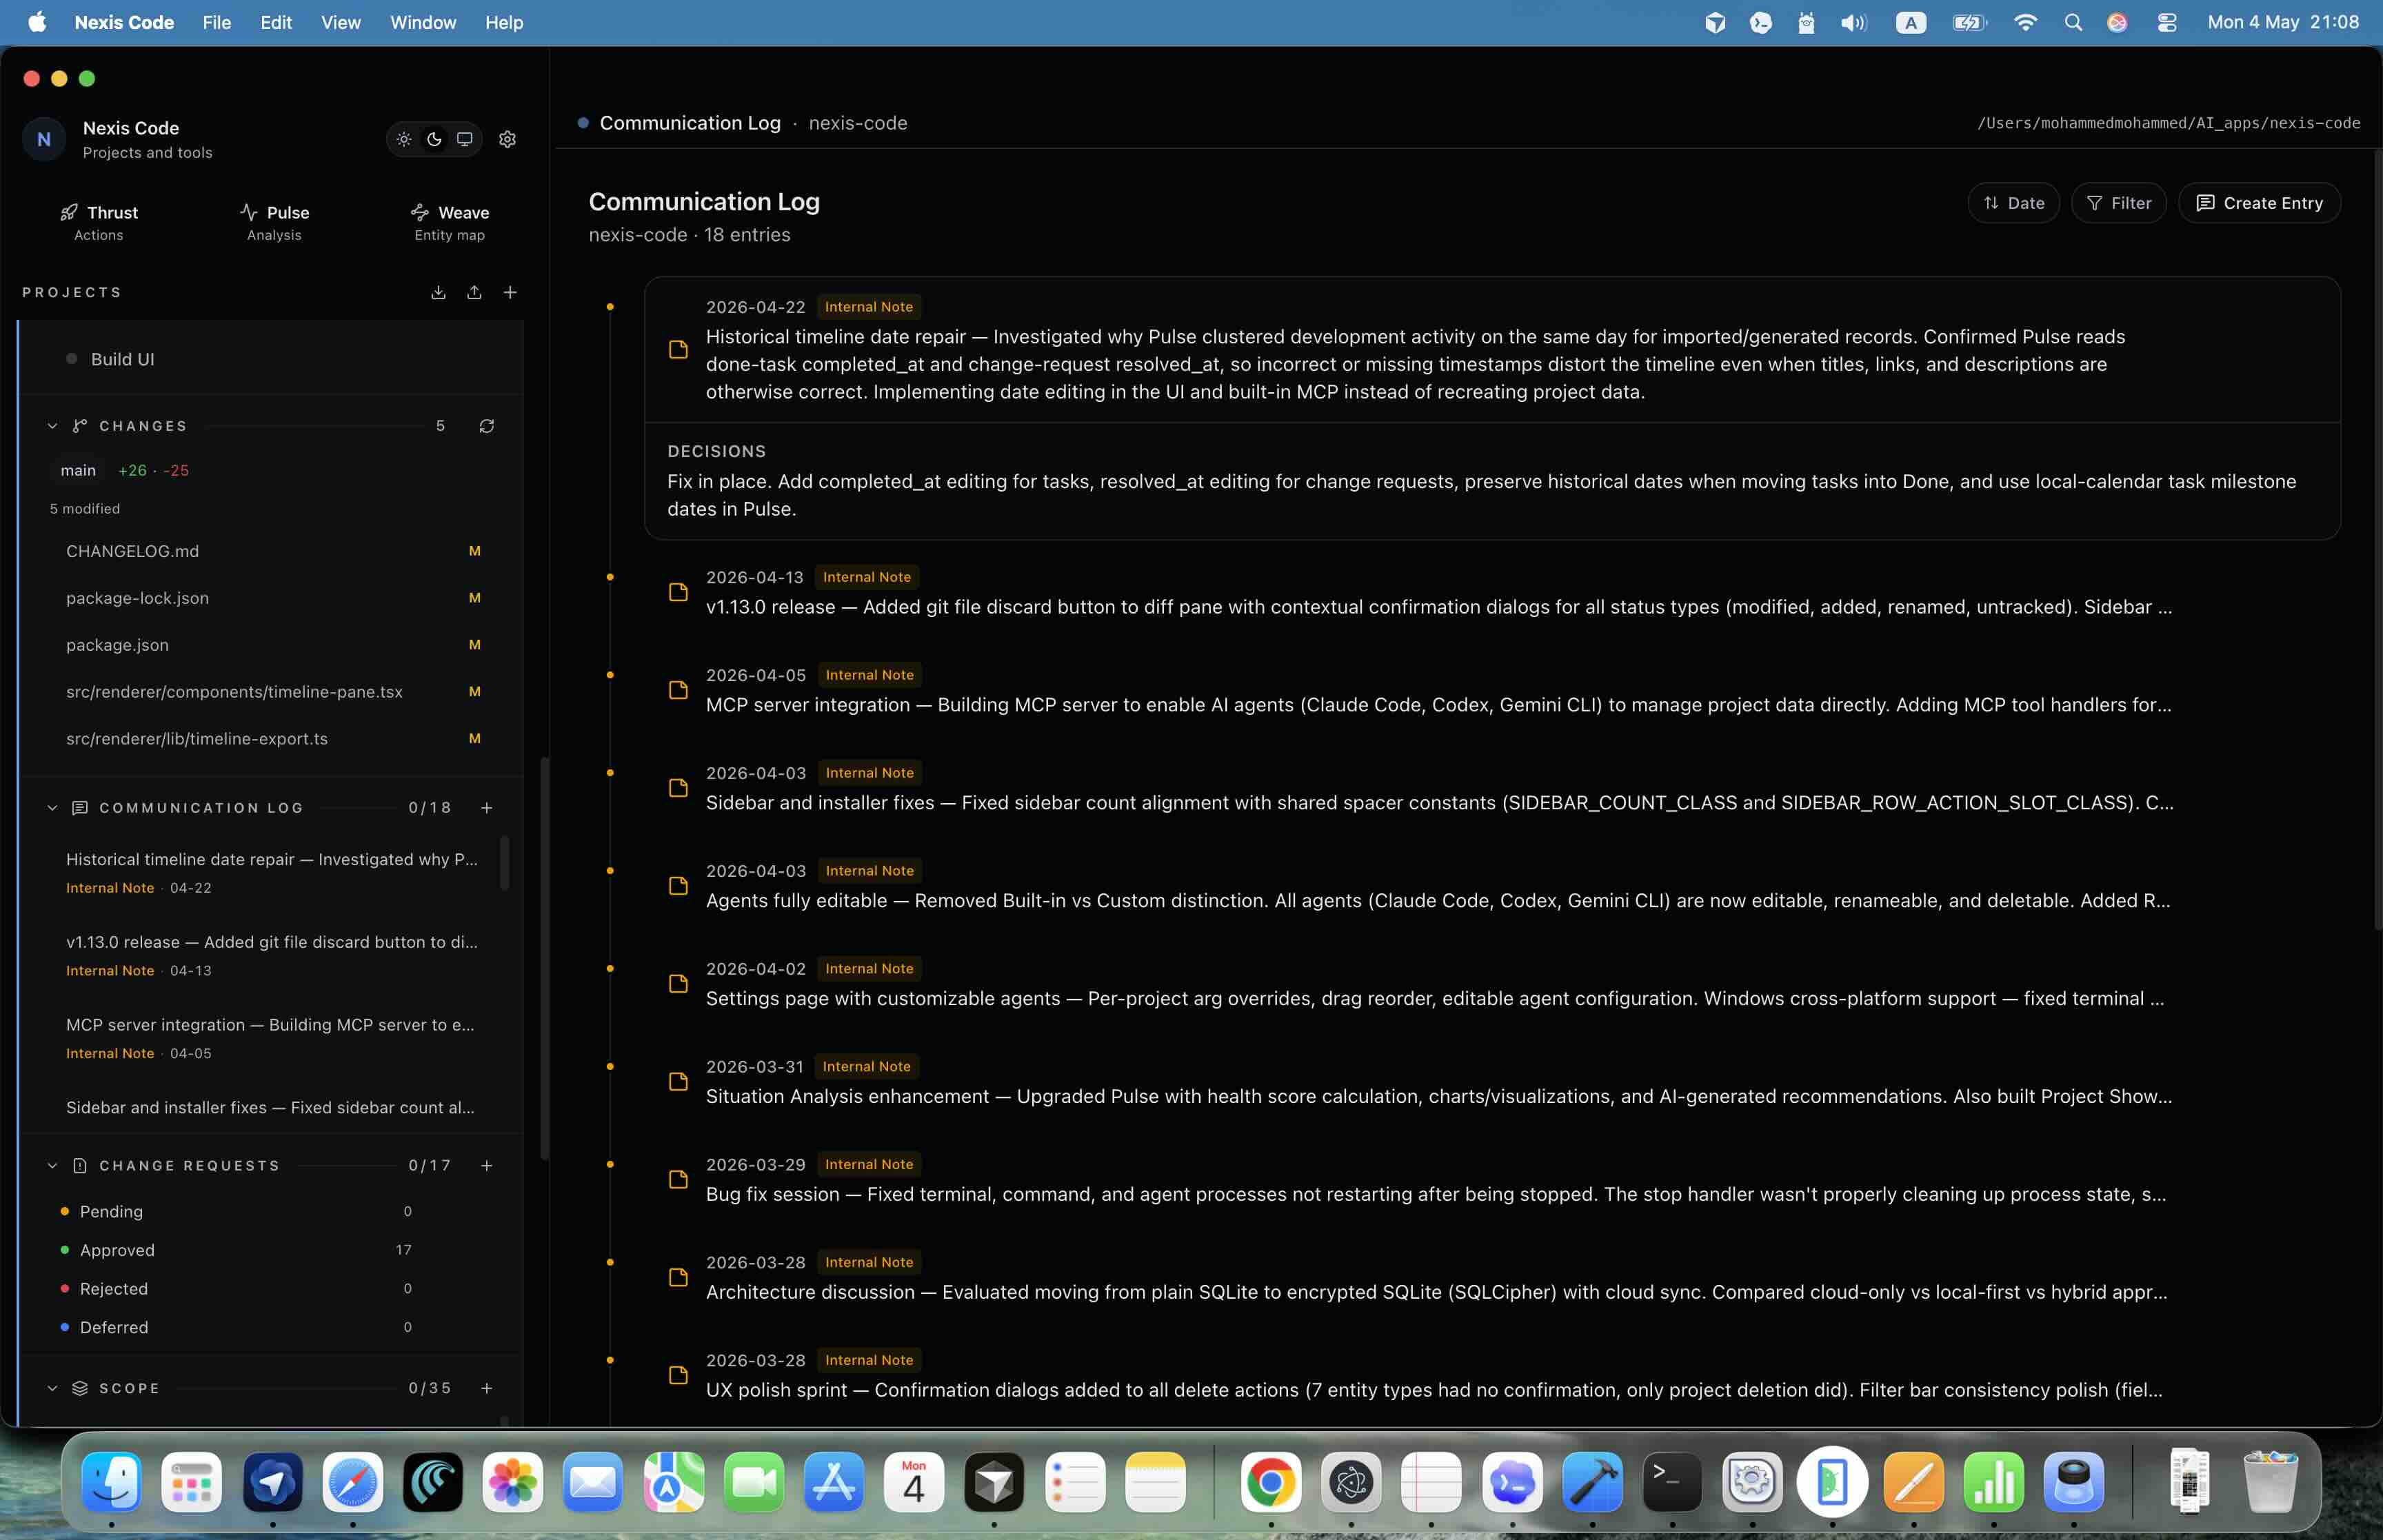Click note icon of Situation Analysis entry
2383x1540 pixels.
[678, 1081]
